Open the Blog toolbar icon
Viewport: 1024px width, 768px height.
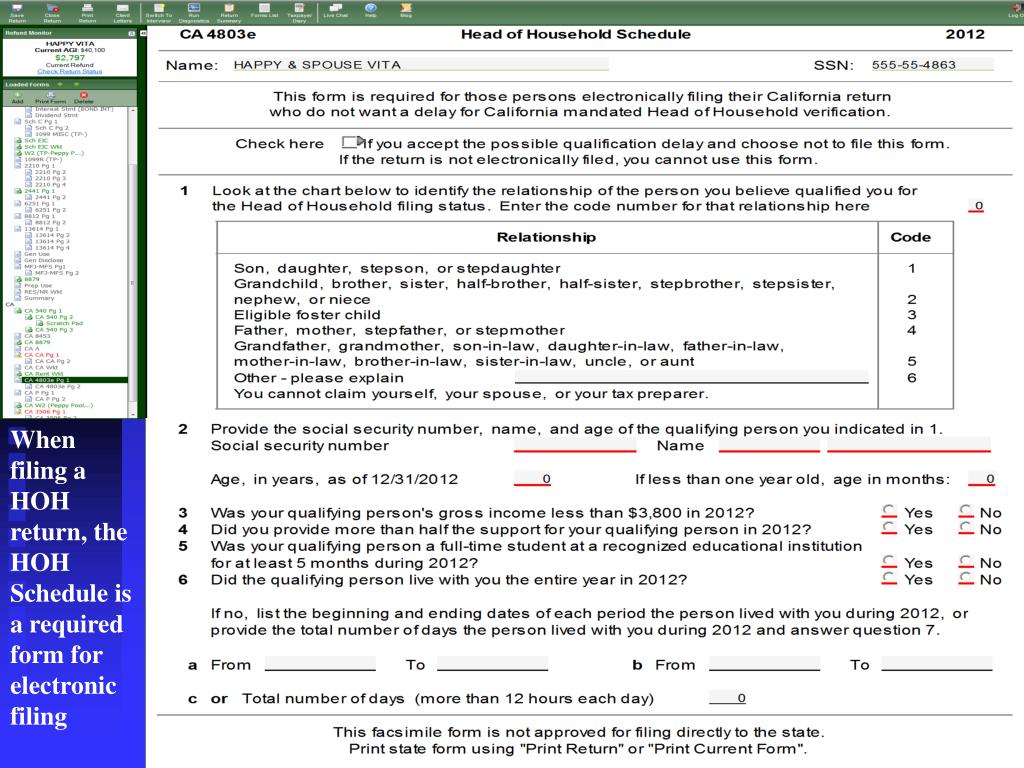pos(406,10)
